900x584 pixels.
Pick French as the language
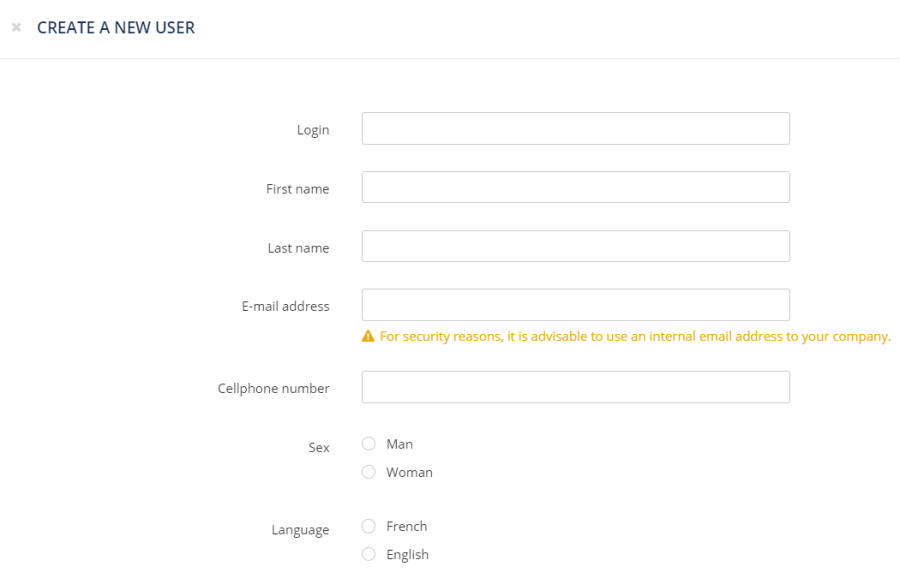click(x=369, y=526)
